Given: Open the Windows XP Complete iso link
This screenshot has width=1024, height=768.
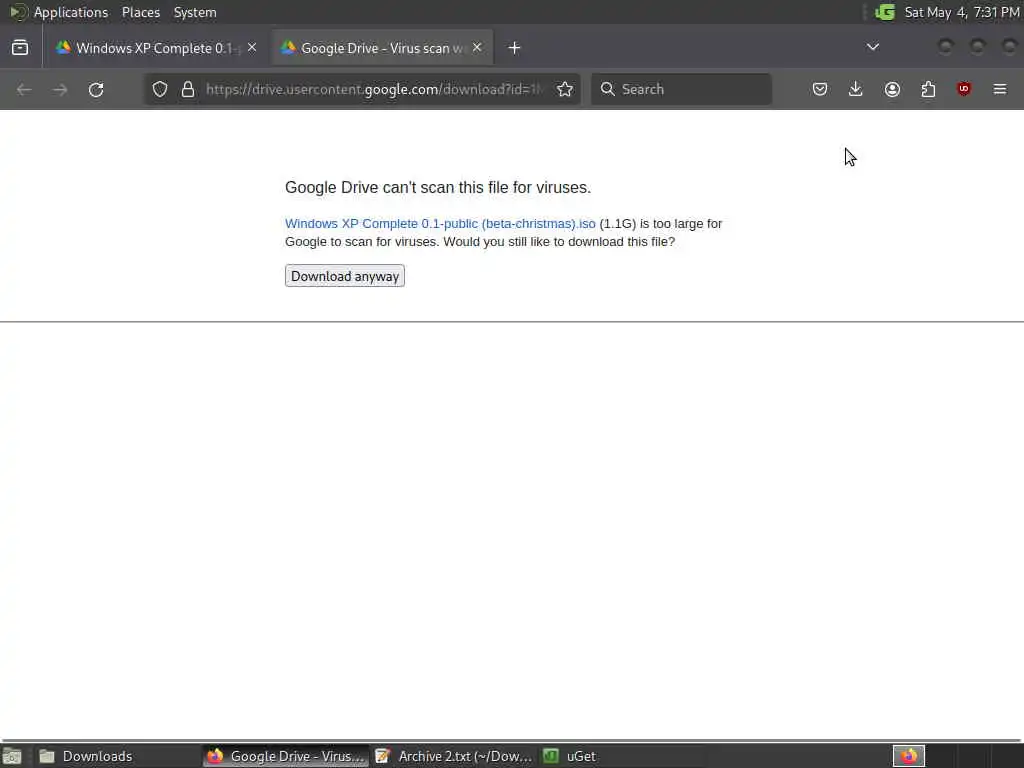Looking at the screenshot, I should click(440, 223).
